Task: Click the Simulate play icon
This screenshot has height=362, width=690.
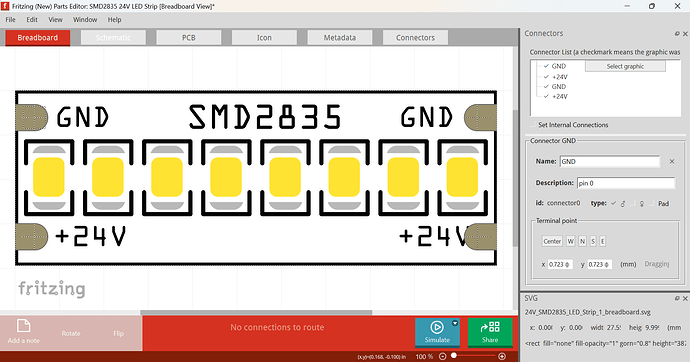Action: click(437, 327)
